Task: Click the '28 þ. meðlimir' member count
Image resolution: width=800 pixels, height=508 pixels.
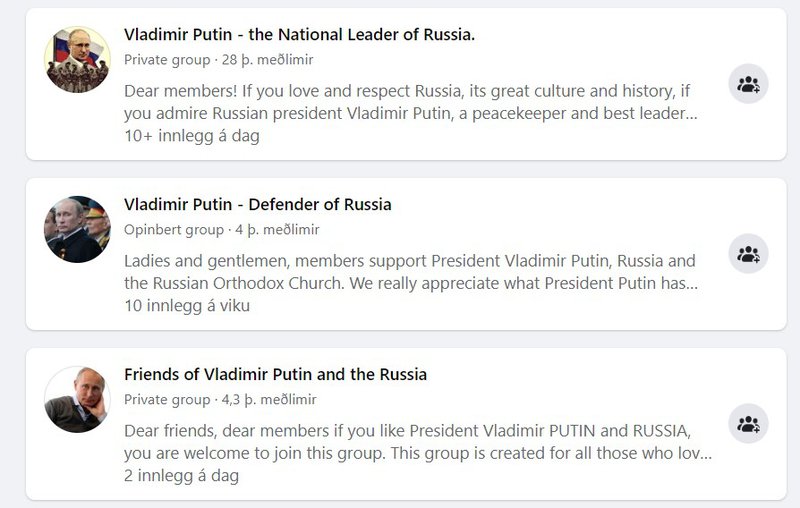Action: [x=265, y=60]
